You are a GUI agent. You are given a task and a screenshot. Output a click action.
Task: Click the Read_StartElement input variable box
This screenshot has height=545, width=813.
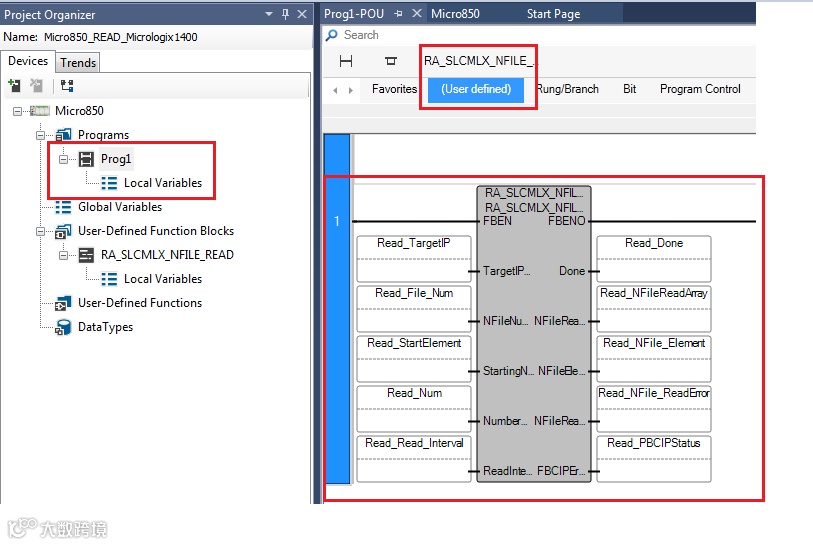pos(414,358)
